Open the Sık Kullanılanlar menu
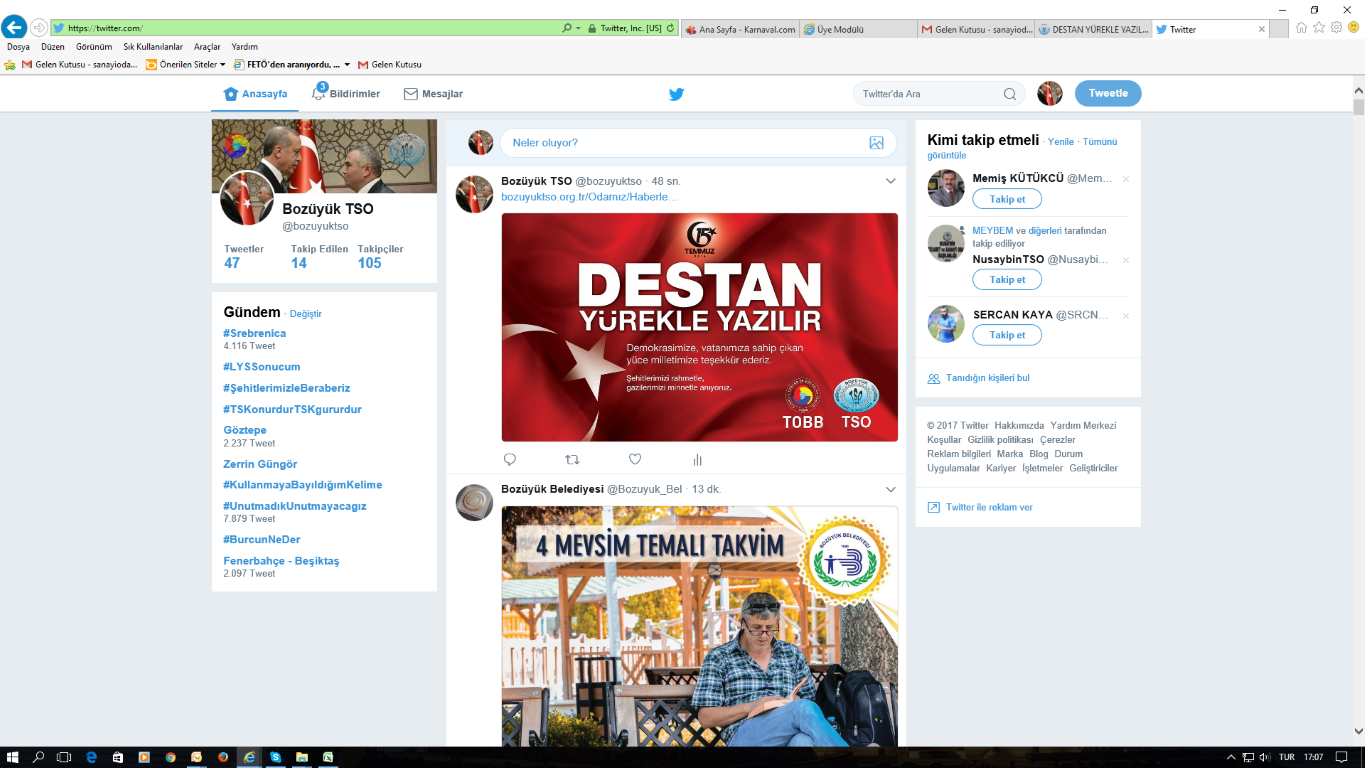This screenshot has width=1365, height=768. (153, 46)
